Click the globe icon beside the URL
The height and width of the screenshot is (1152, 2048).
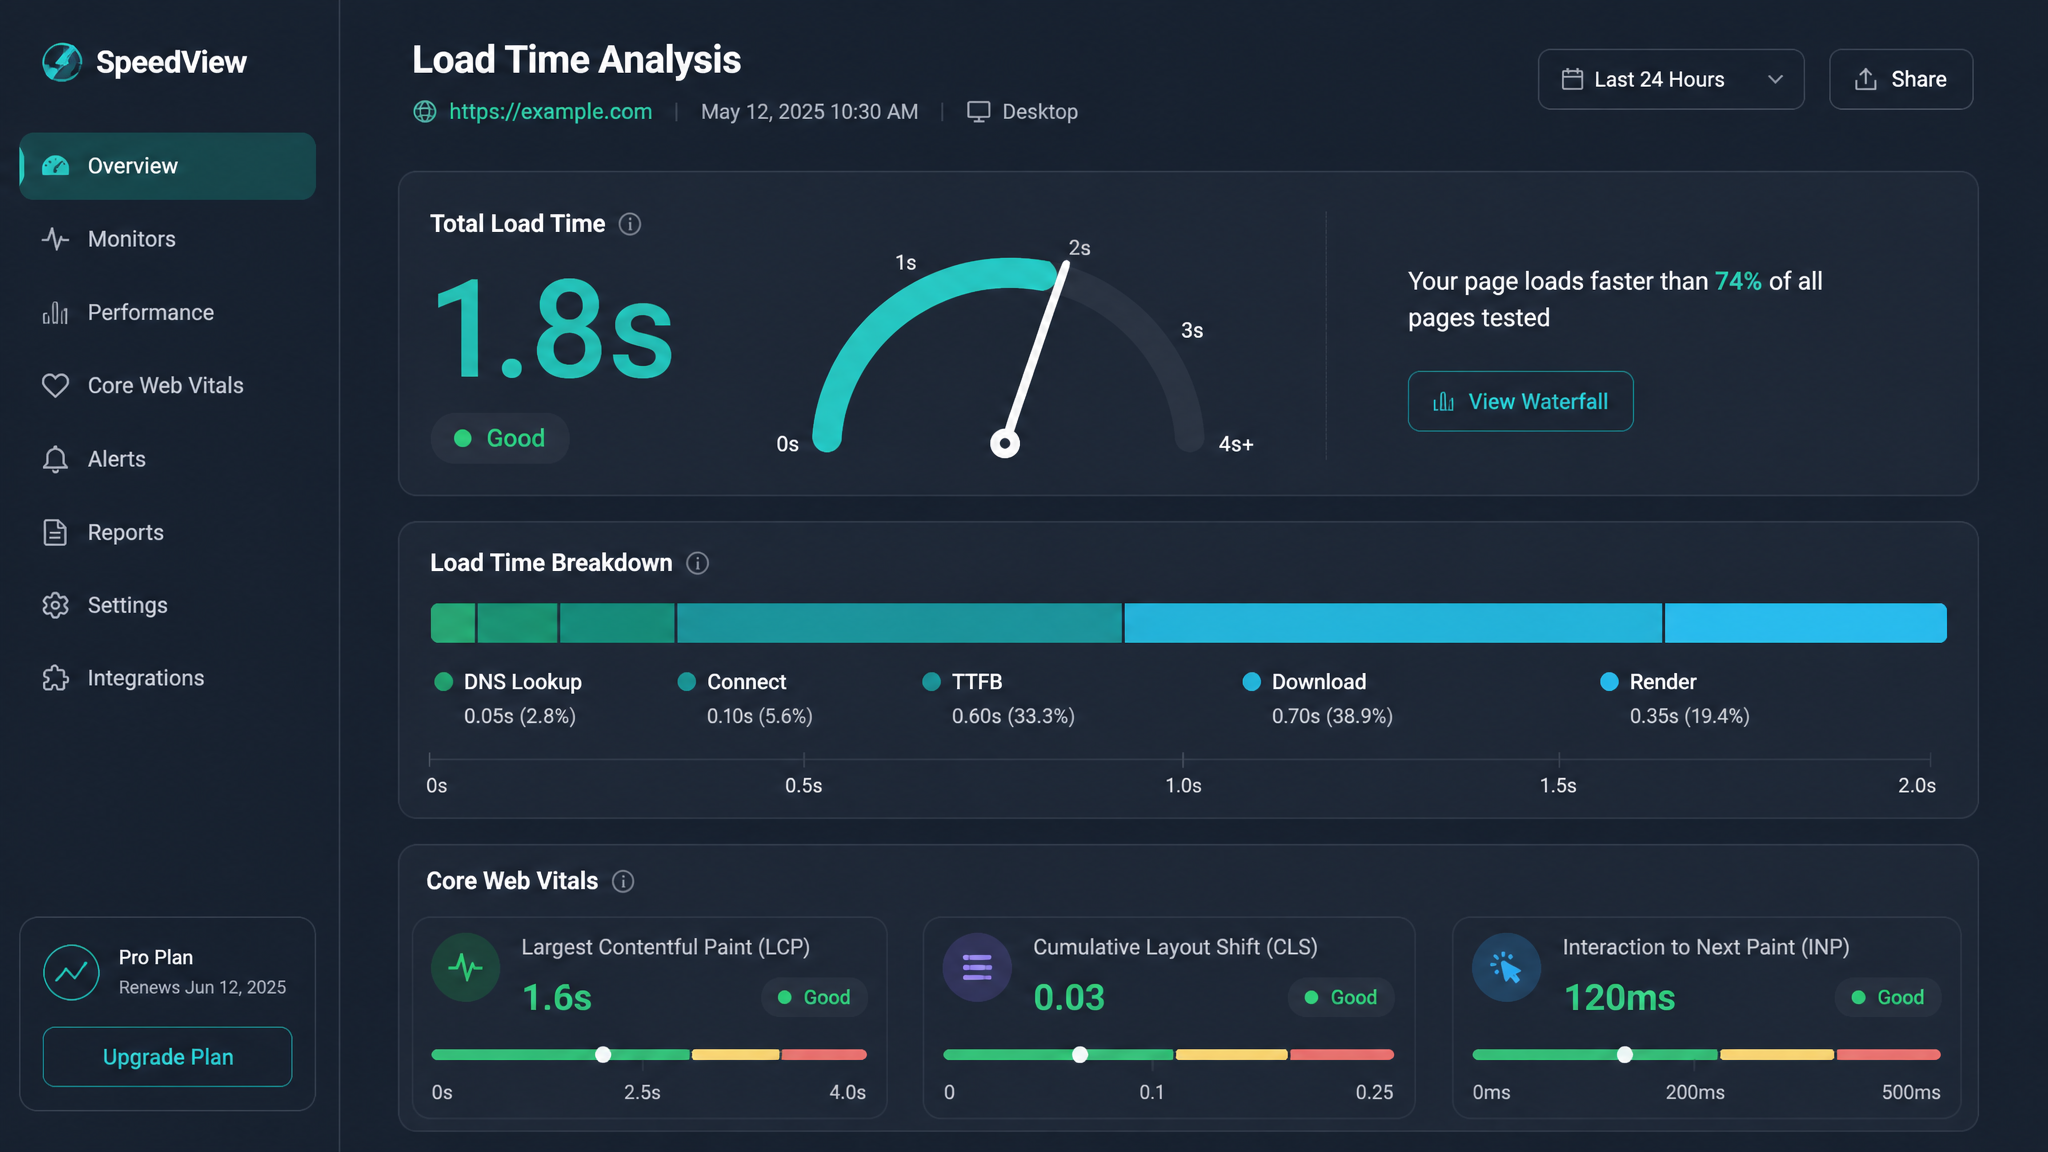(x=425, y=112)
